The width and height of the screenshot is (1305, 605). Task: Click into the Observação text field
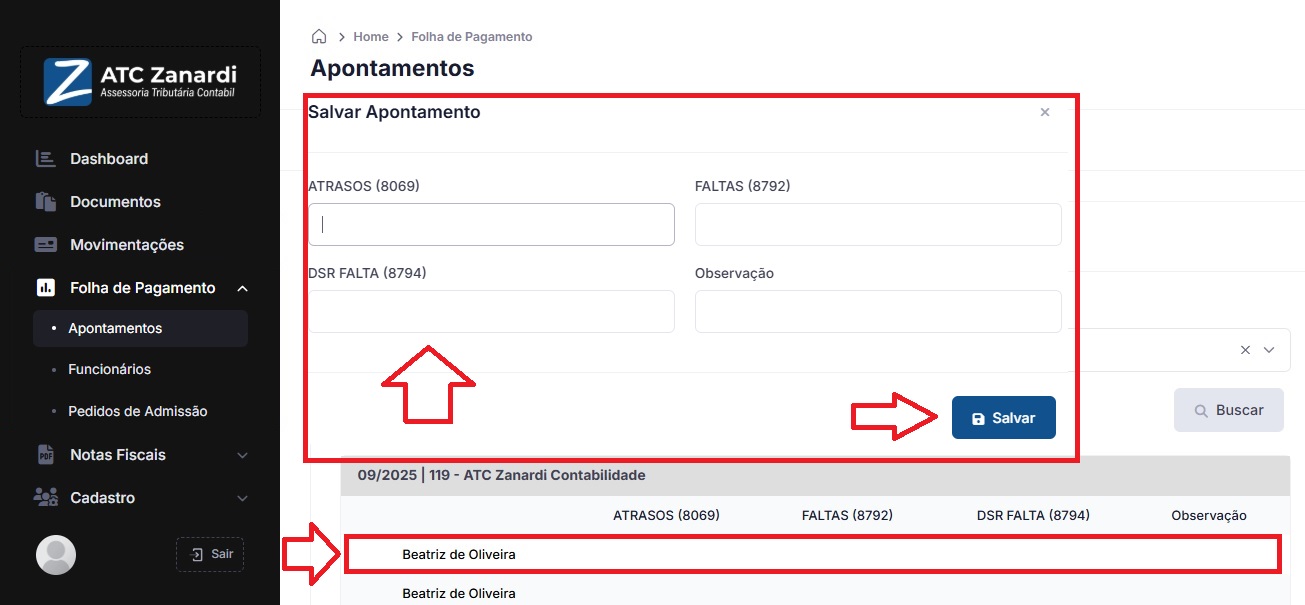coord(877,312)
